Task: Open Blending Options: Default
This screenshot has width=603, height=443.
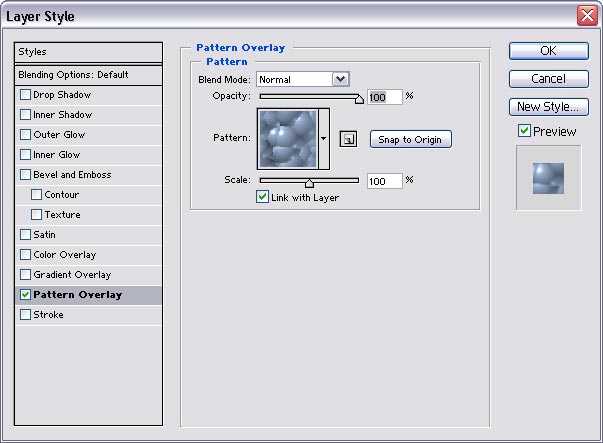Action: tap(88, 75)
